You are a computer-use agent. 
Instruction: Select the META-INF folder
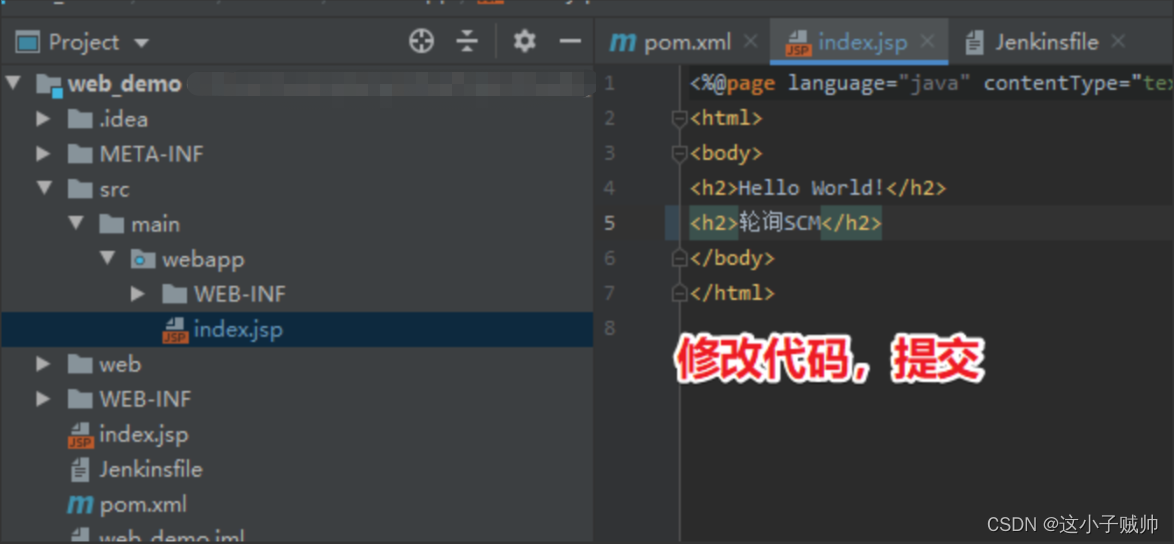pos(151,154)
